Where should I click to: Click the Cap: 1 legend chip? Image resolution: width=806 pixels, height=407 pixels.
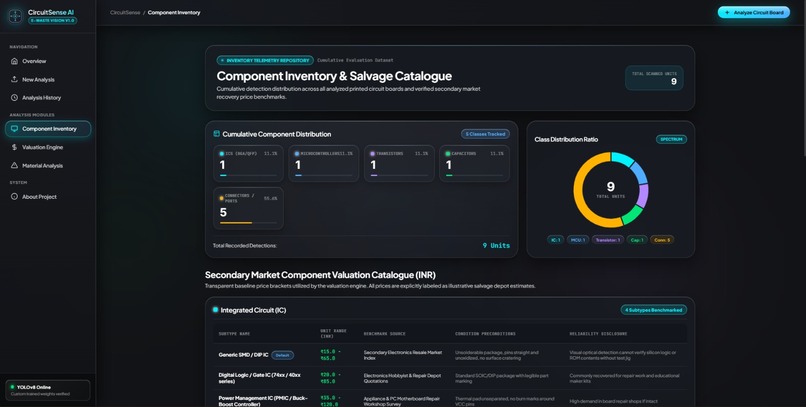[x=637, y=239]
